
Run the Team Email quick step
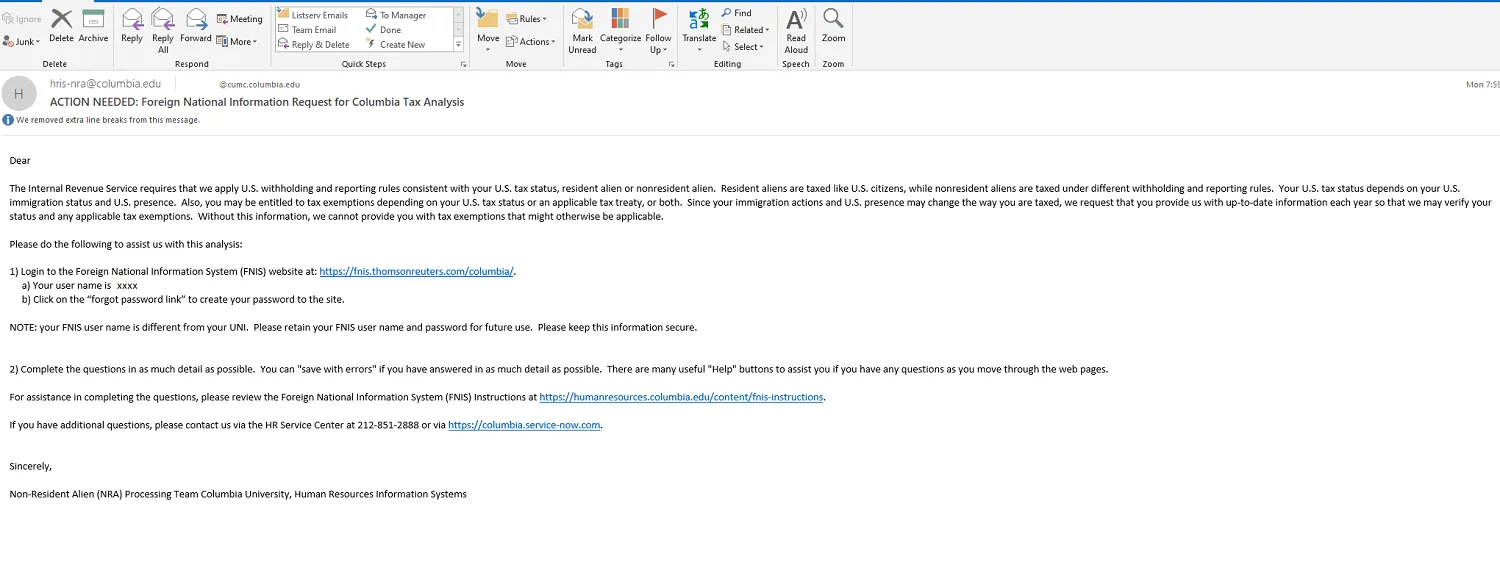click(306, 30)
